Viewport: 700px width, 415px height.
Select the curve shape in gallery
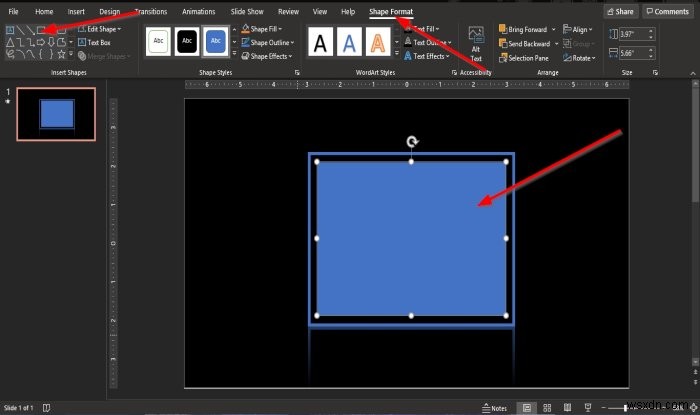coord(30,54)
